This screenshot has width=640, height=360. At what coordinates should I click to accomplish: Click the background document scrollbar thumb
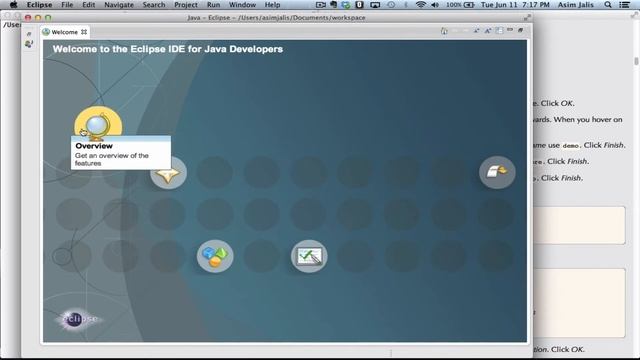636,61
